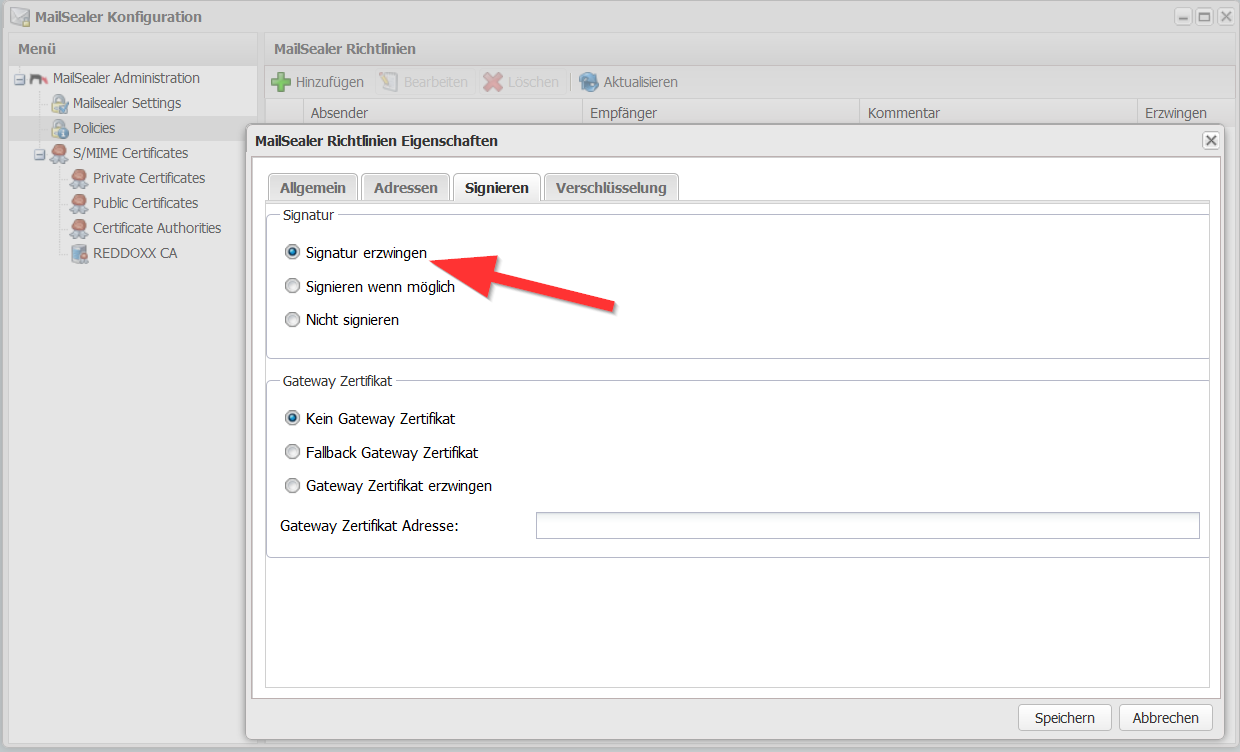The width and height of the screenshot is (1240, 752).
Task: Select REDDOXX CA in the menu tree
Action: point(134,253)
